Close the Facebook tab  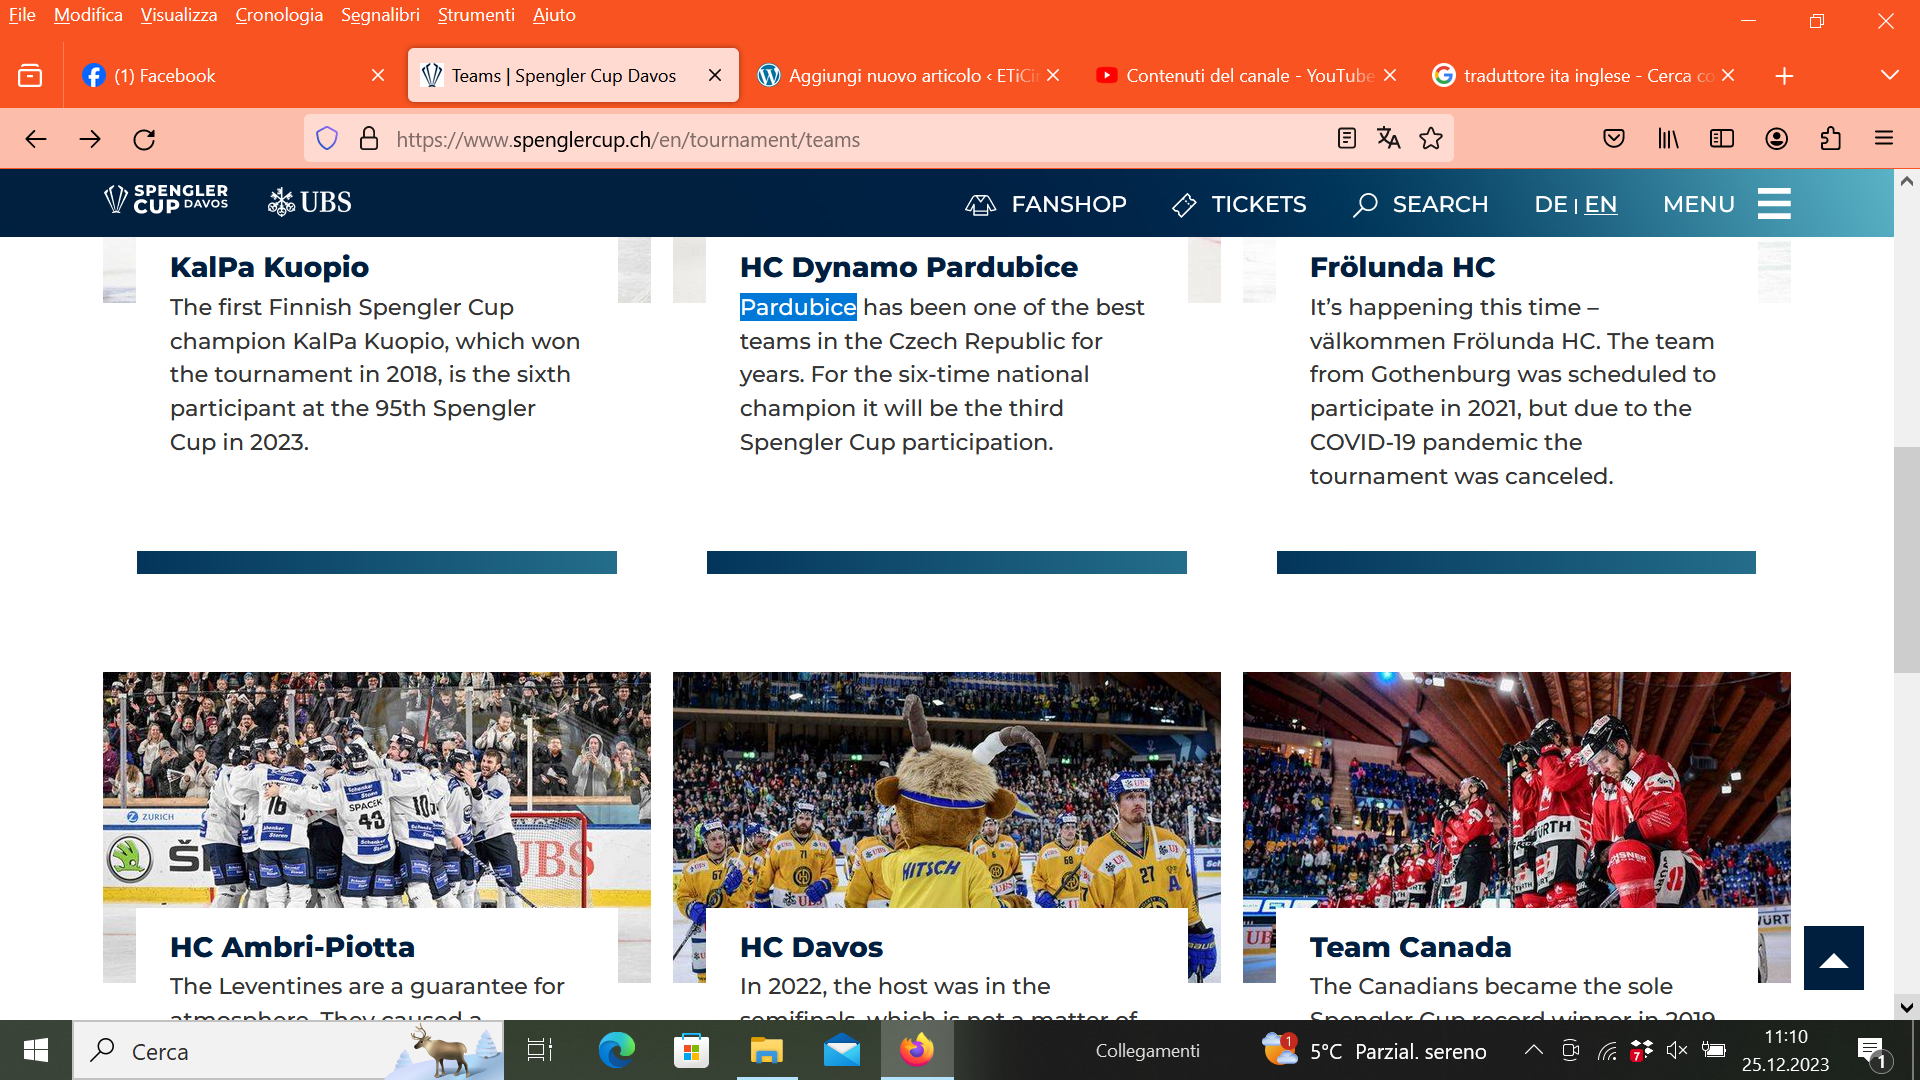point(378,76)
